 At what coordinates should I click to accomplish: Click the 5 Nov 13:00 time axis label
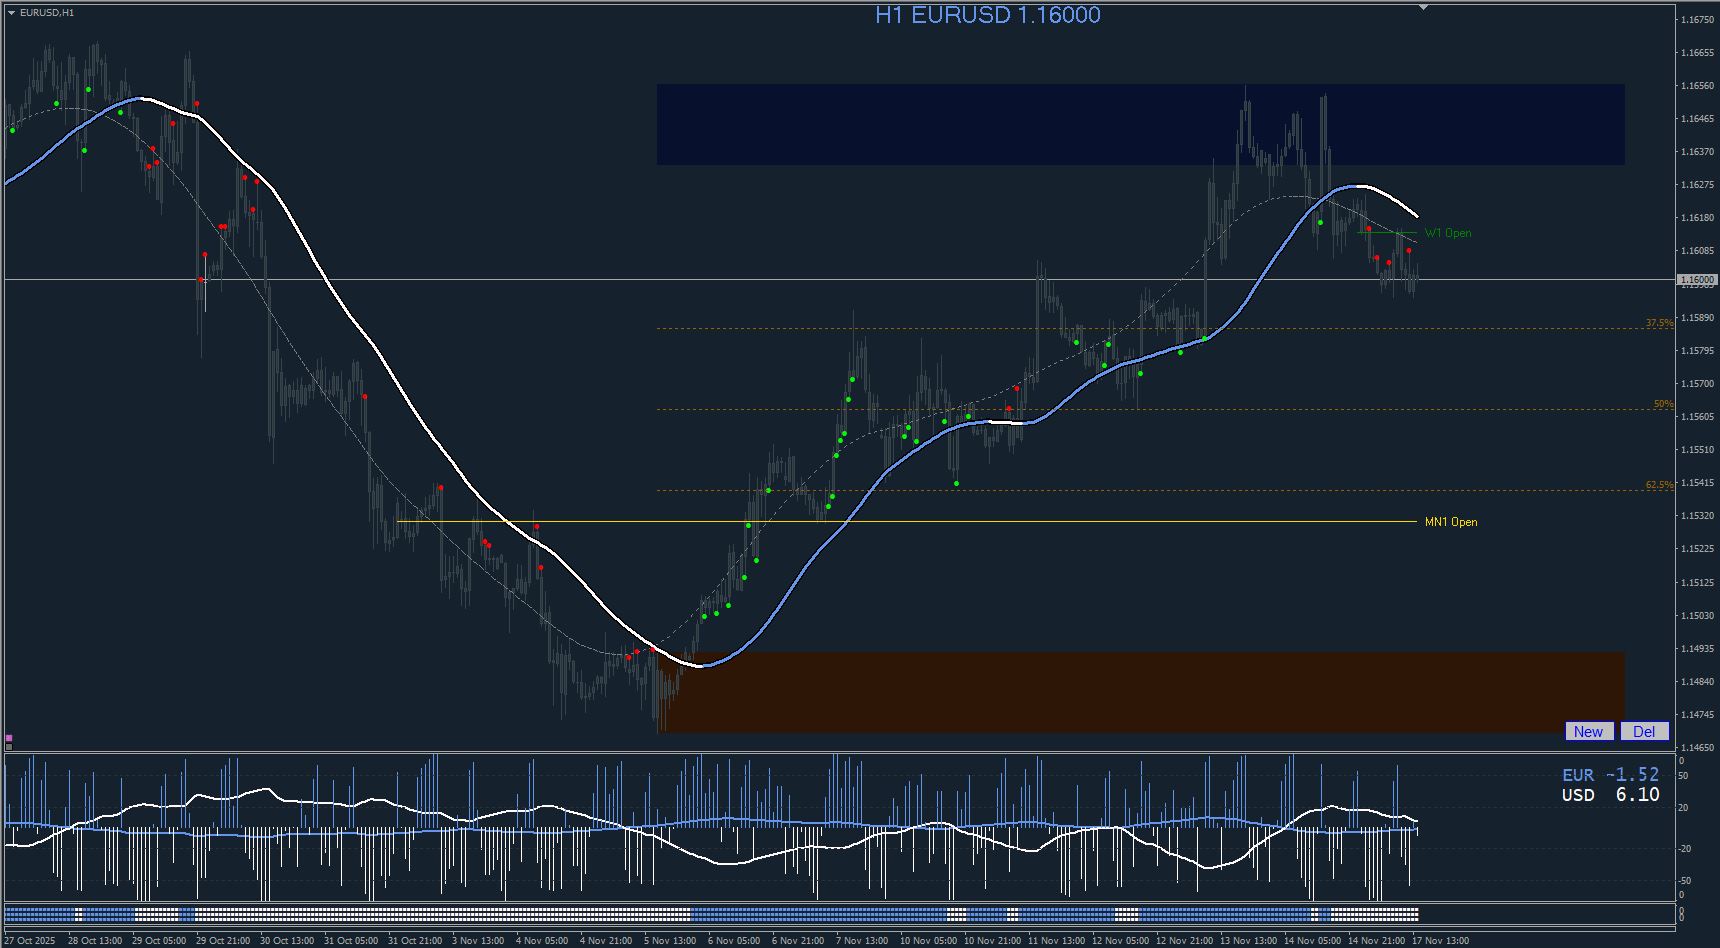coord(670,940)
